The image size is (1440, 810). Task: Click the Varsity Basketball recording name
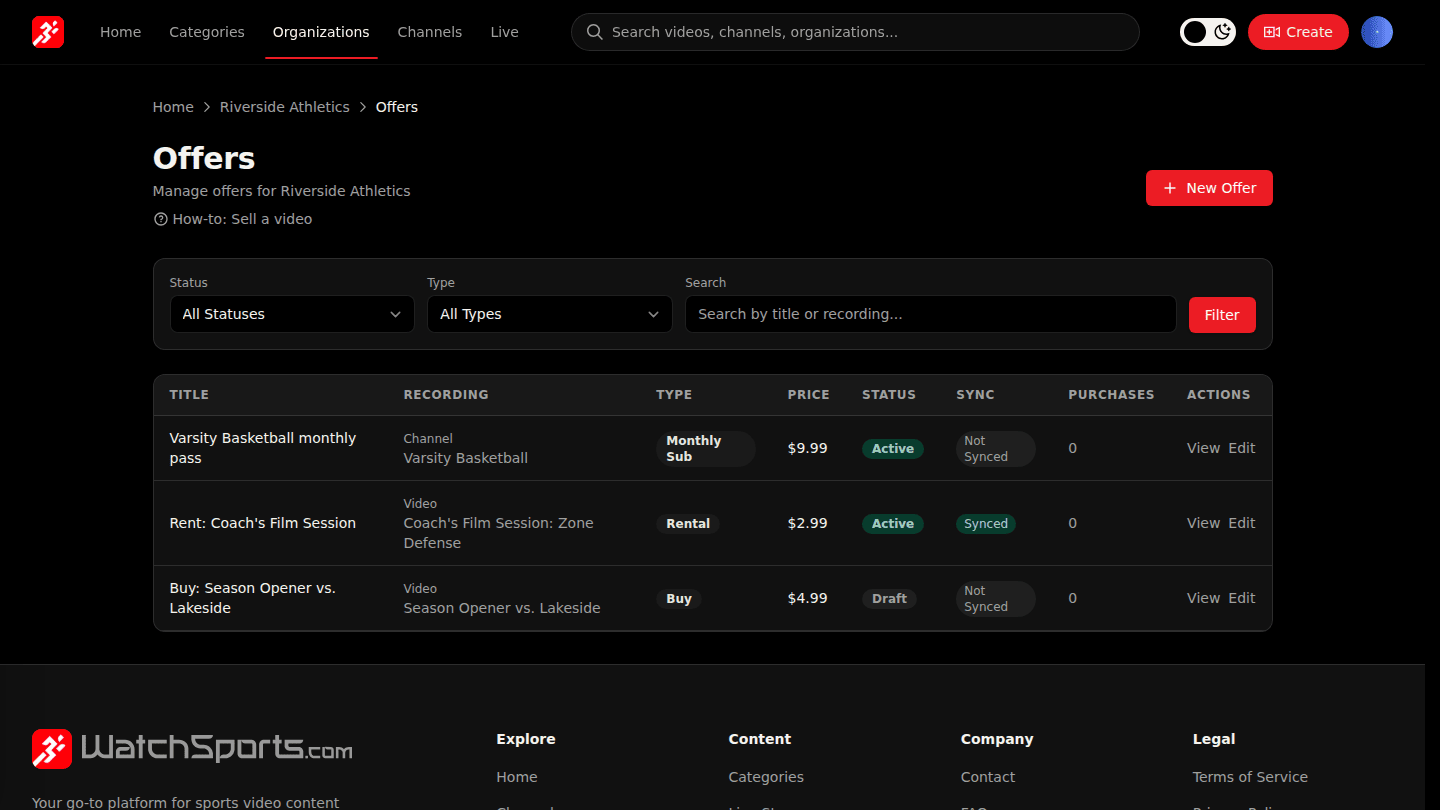click(x=466, y=458)
